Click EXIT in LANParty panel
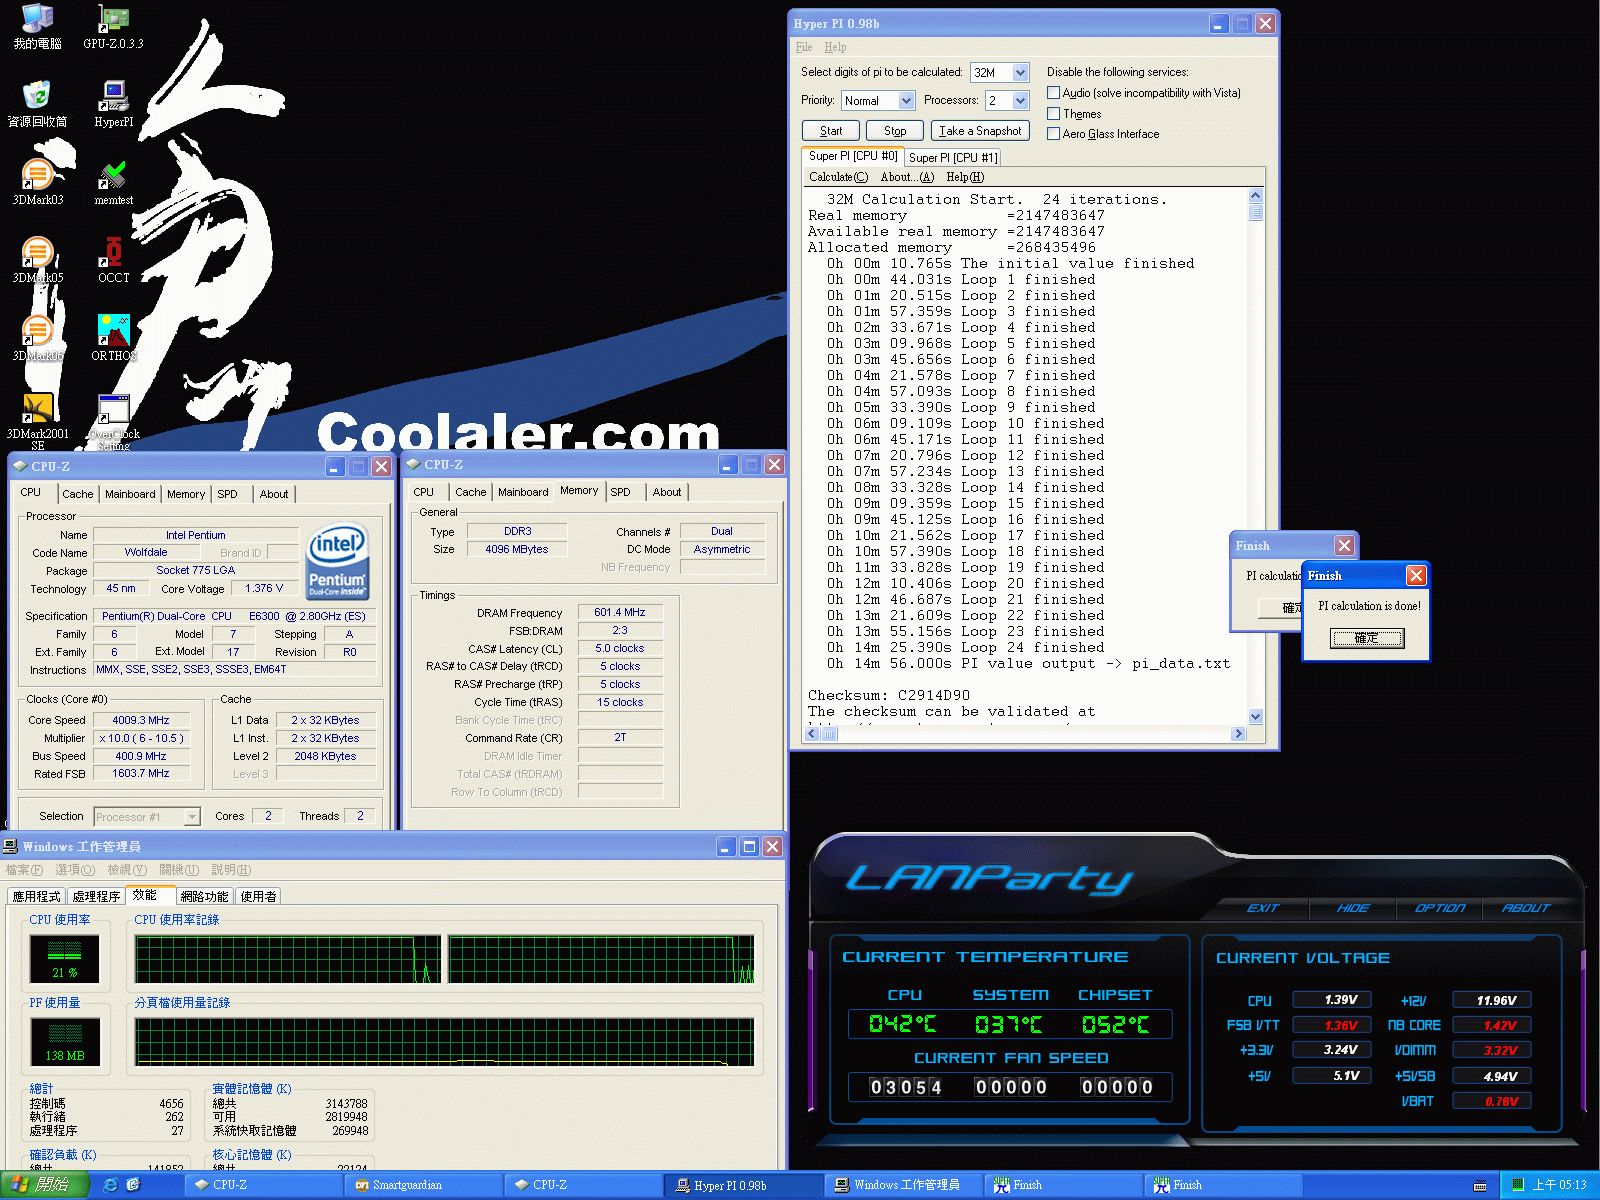Screen dimensions: 1600x1200 click(x=1263, y=908)
